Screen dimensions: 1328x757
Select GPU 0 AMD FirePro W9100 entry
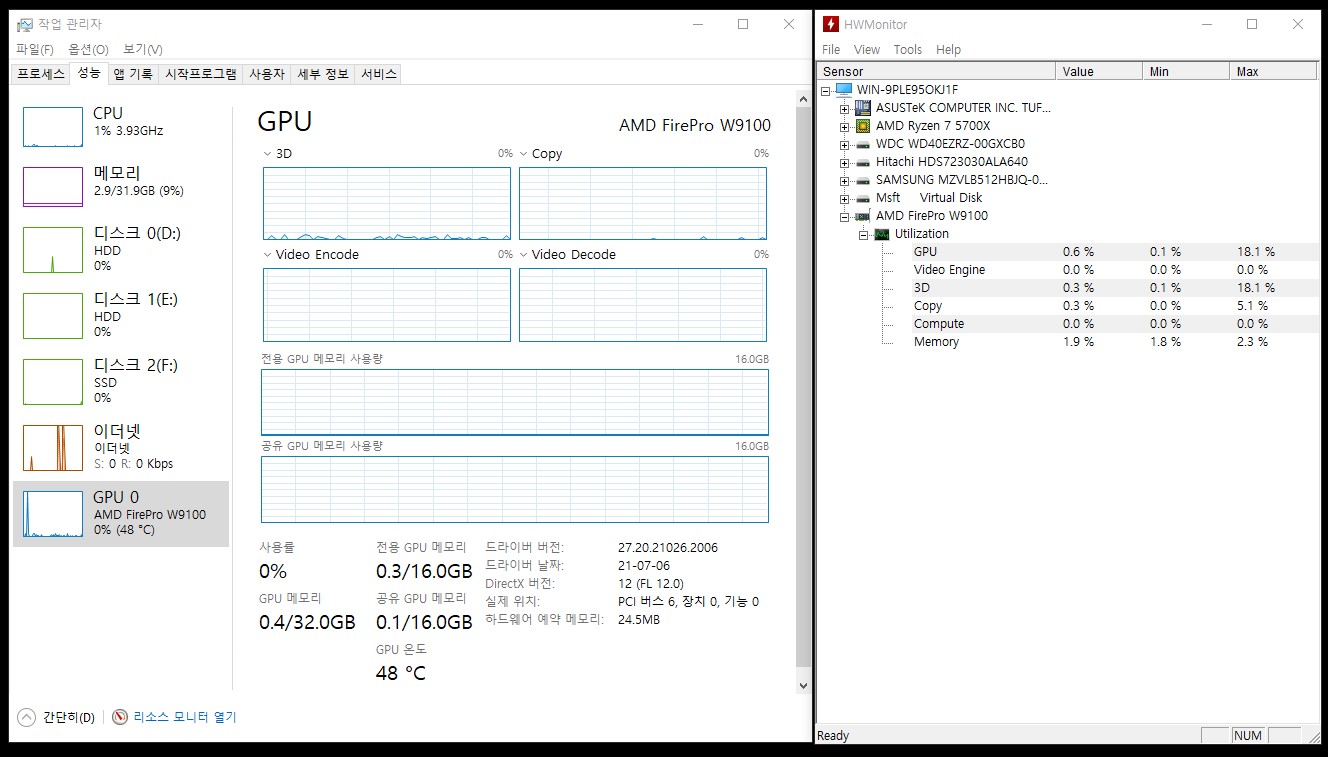(x=120, y=513)
